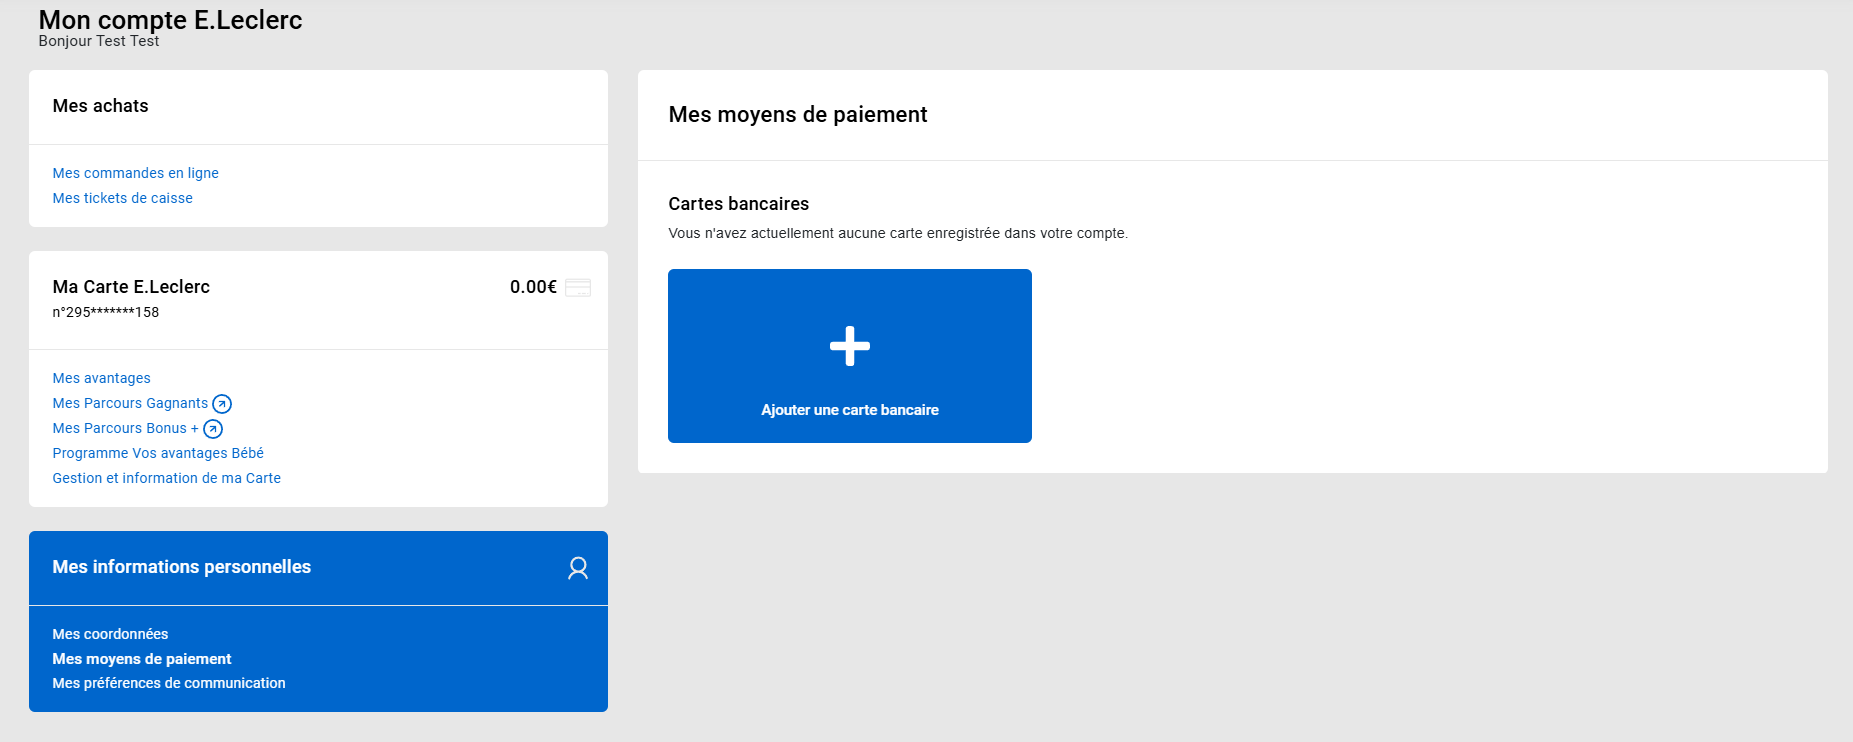Click the external link icon beside Mes Parcours Bonus +

[213, 429]
